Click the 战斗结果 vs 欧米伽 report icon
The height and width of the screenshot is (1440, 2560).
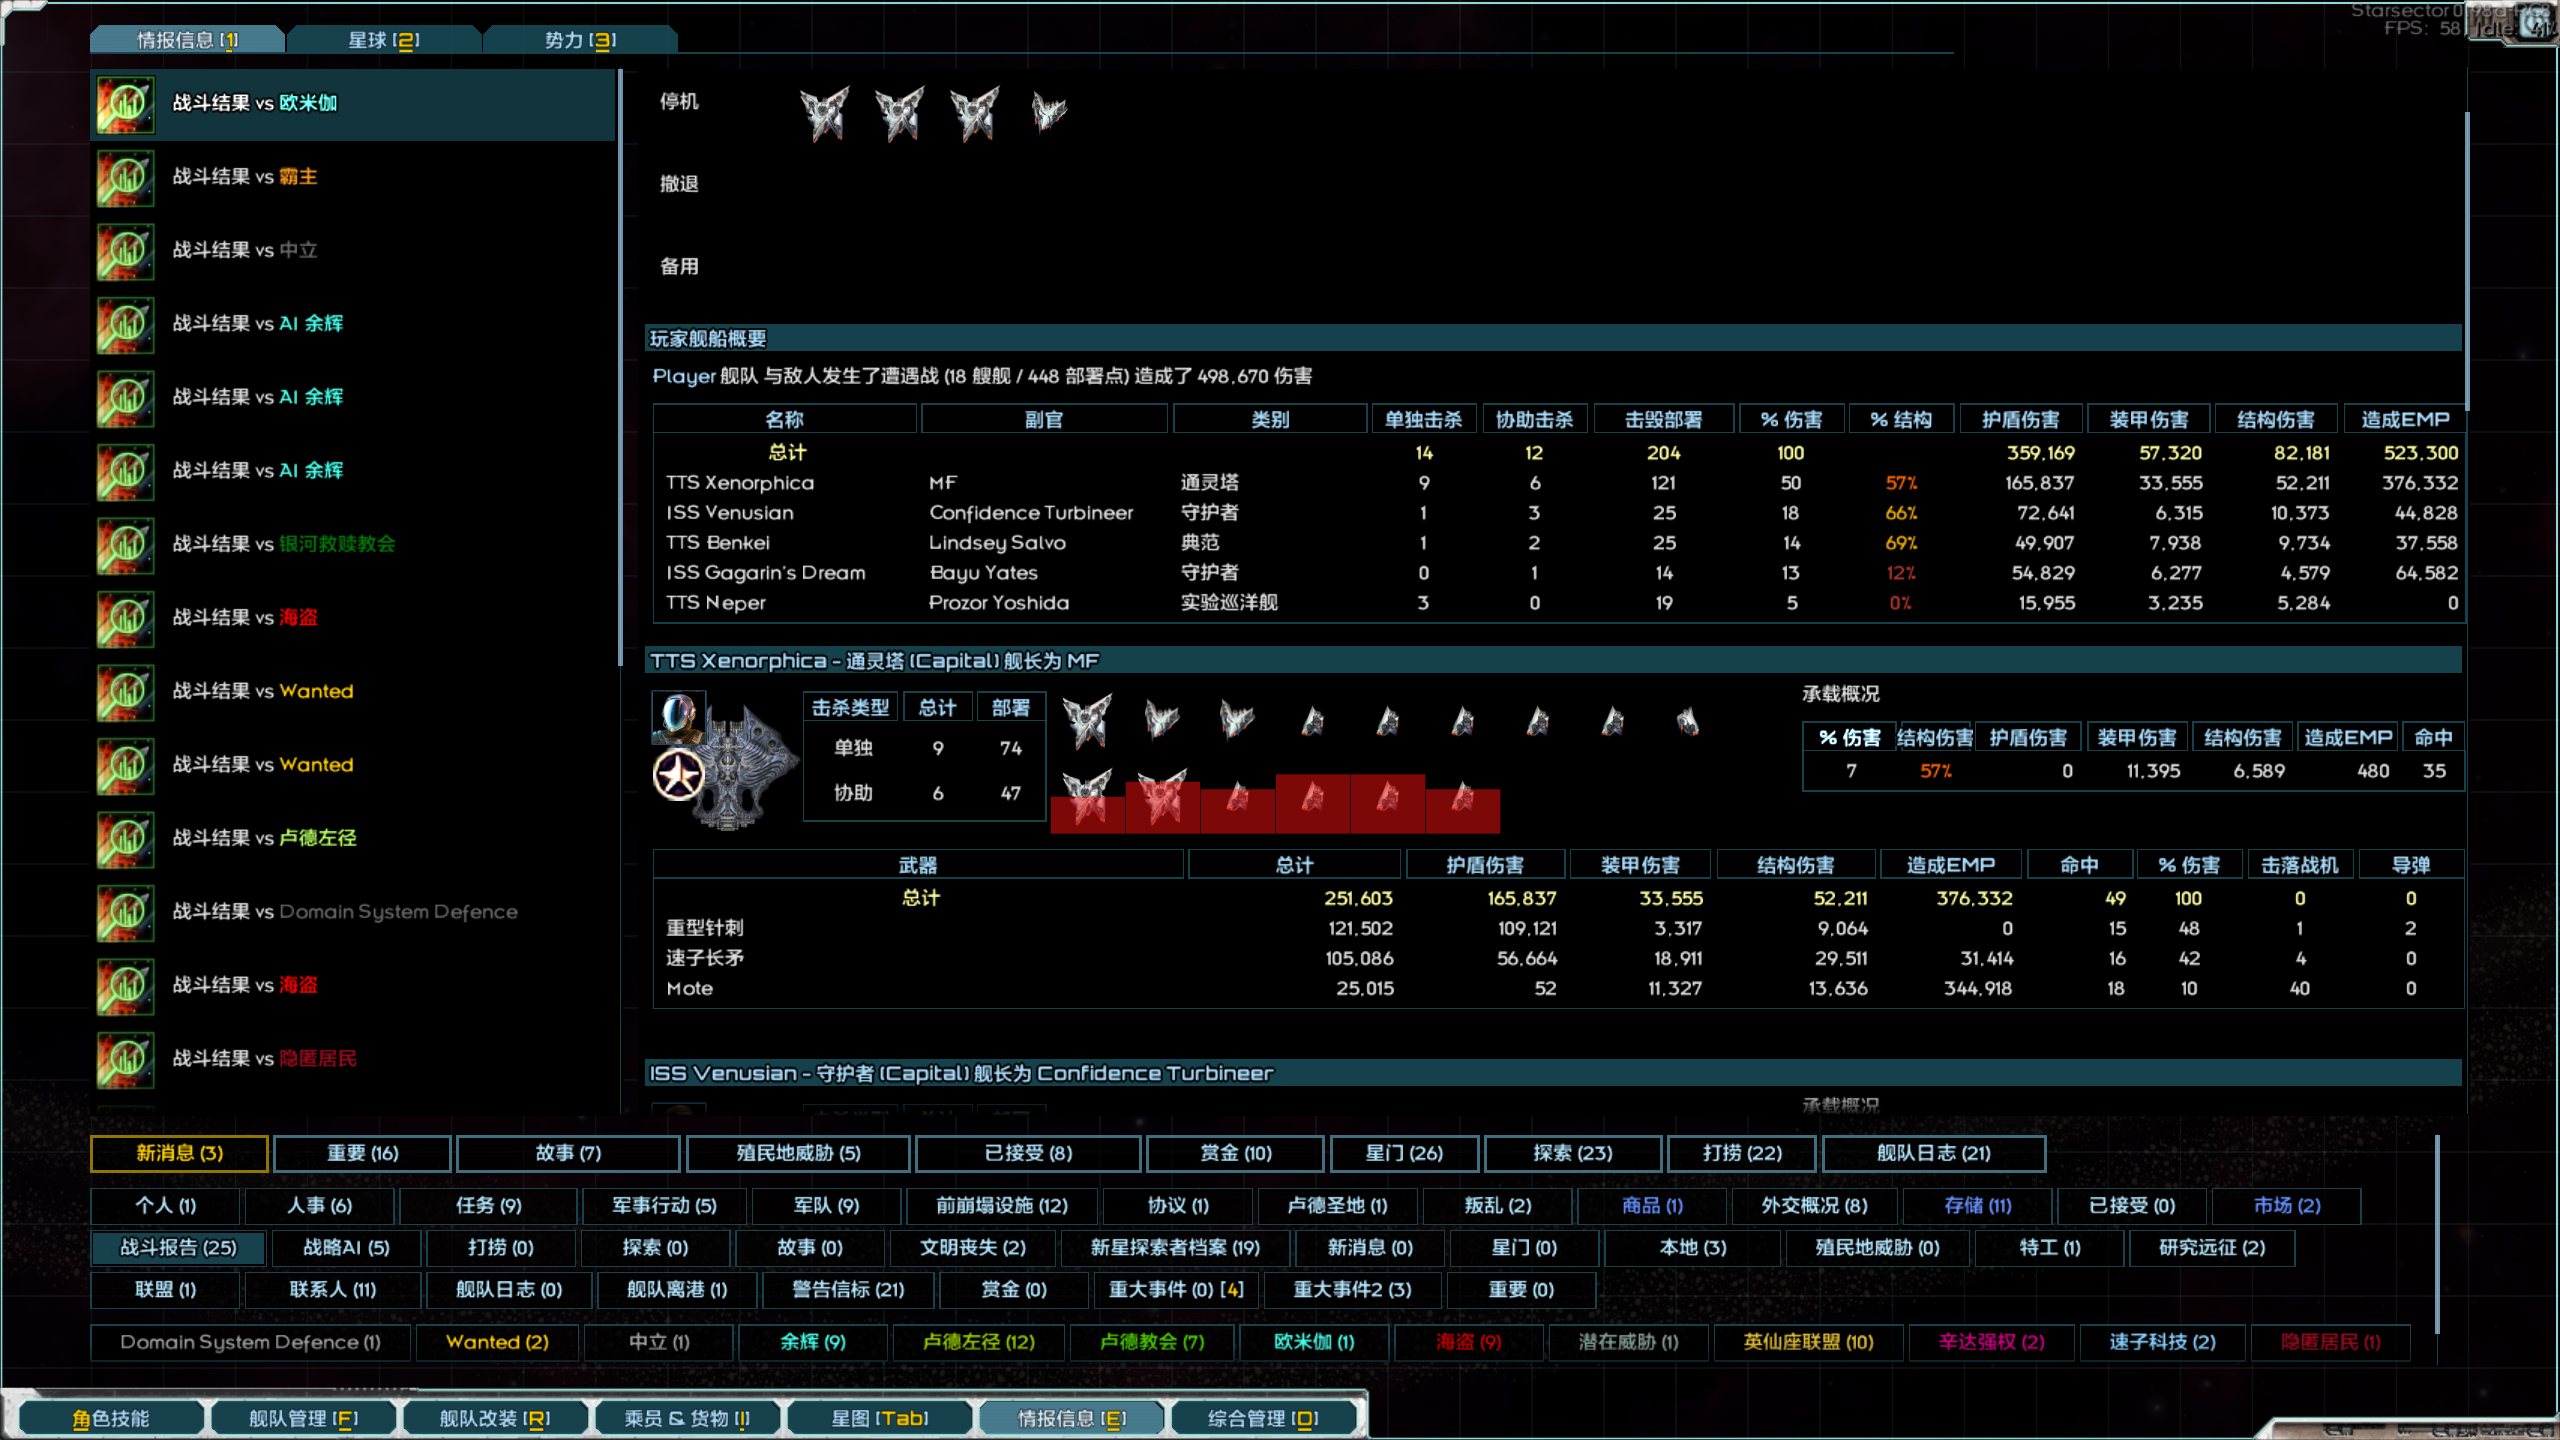pos(126,104)
